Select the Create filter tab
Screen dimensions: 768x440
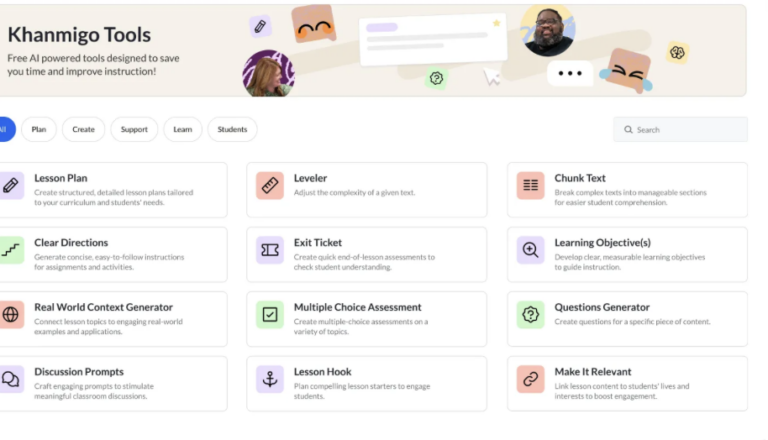click(83, 129)
